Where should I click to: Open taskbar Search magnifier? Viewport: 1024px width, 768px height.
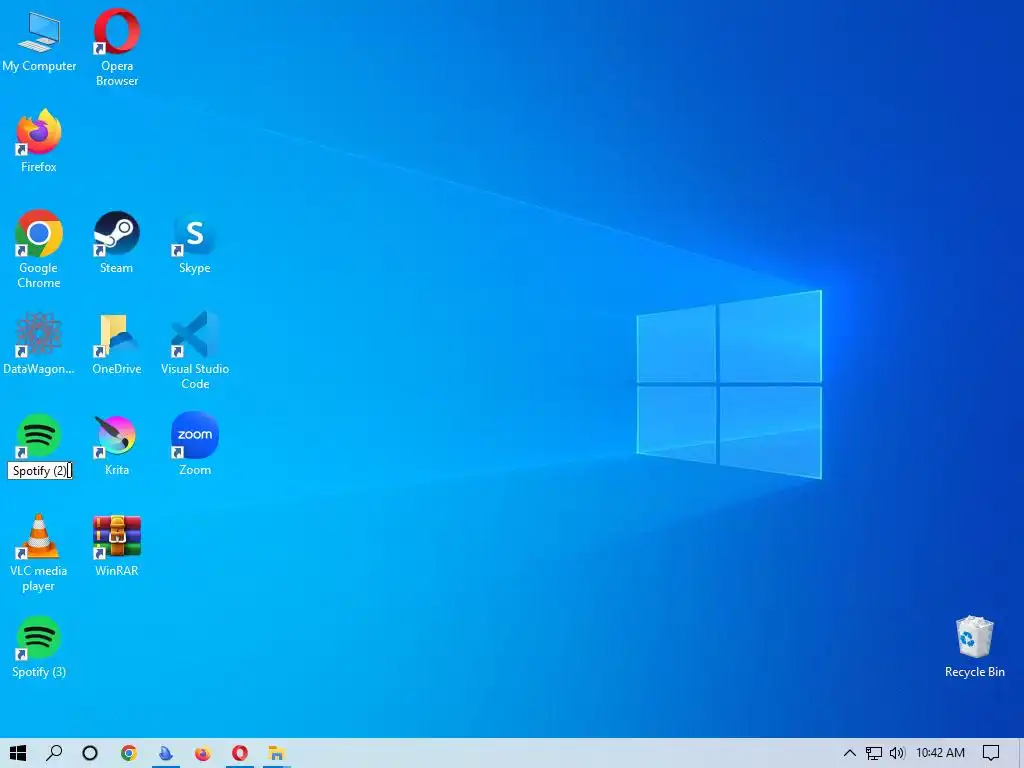click(x=54, y=753)
